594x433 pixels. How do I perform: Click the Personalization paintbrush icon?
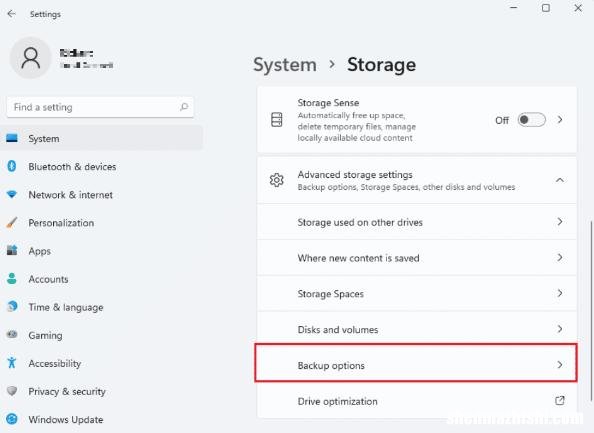12,222
